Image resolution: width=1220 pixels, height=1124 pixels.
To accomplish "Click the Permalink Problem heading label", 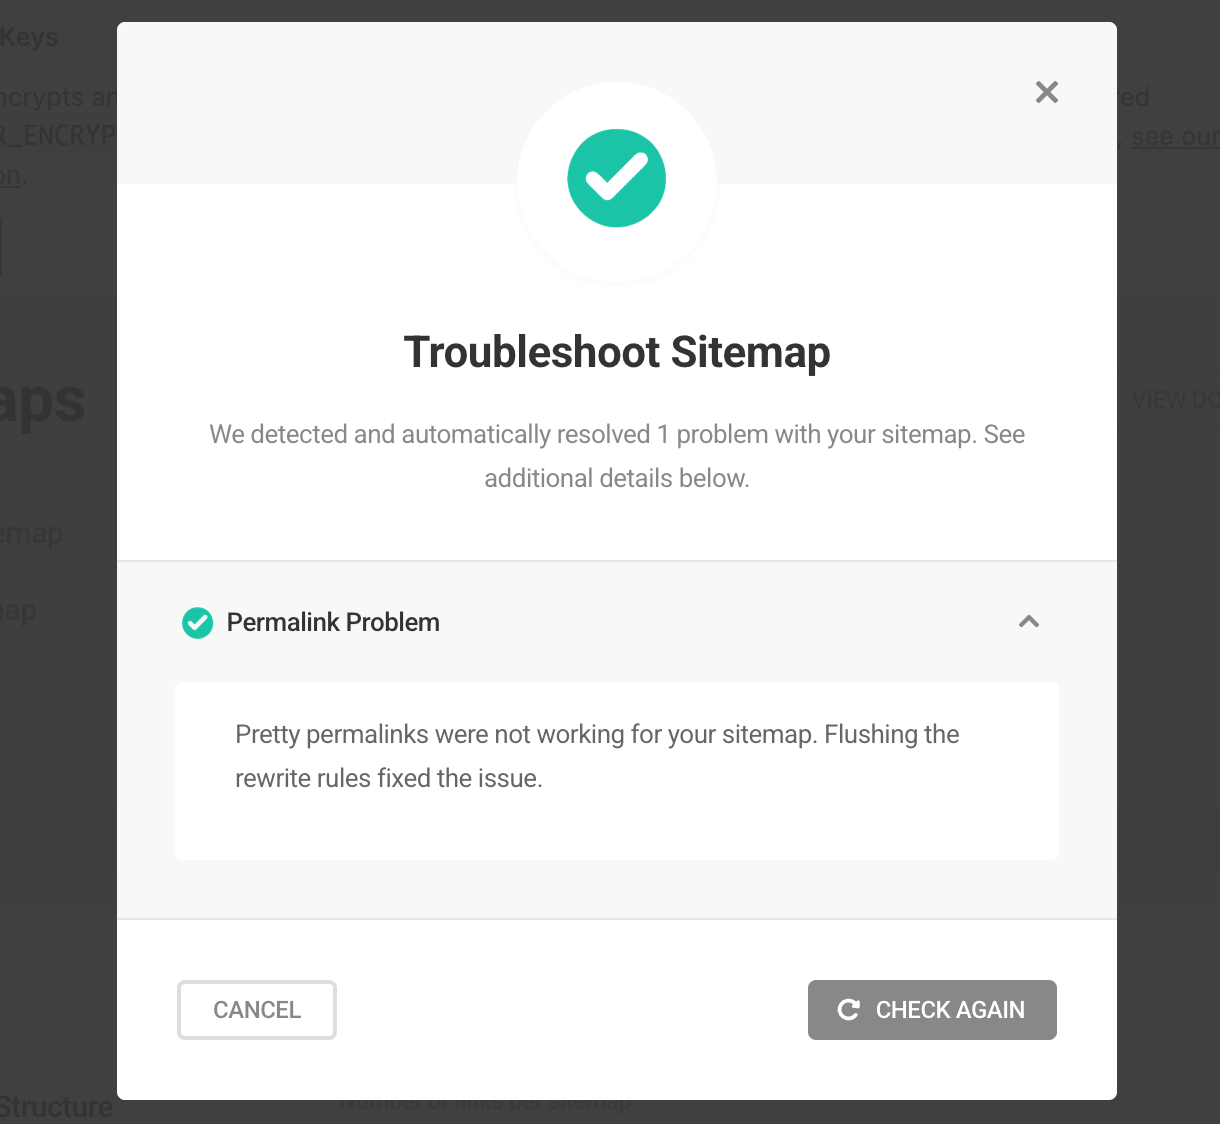I will point(334,622).
